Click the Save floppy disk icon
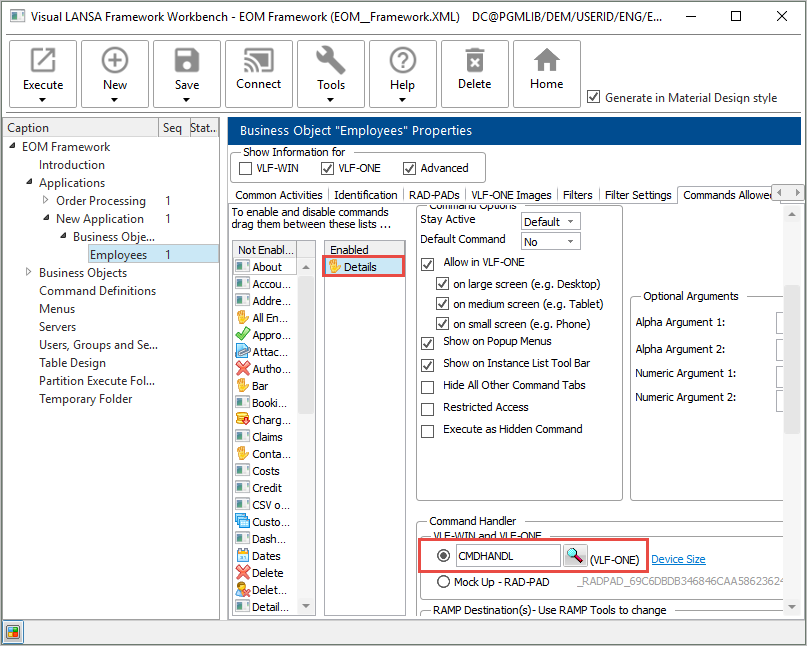This screenshot has height=646, width=807. (186, 60)
